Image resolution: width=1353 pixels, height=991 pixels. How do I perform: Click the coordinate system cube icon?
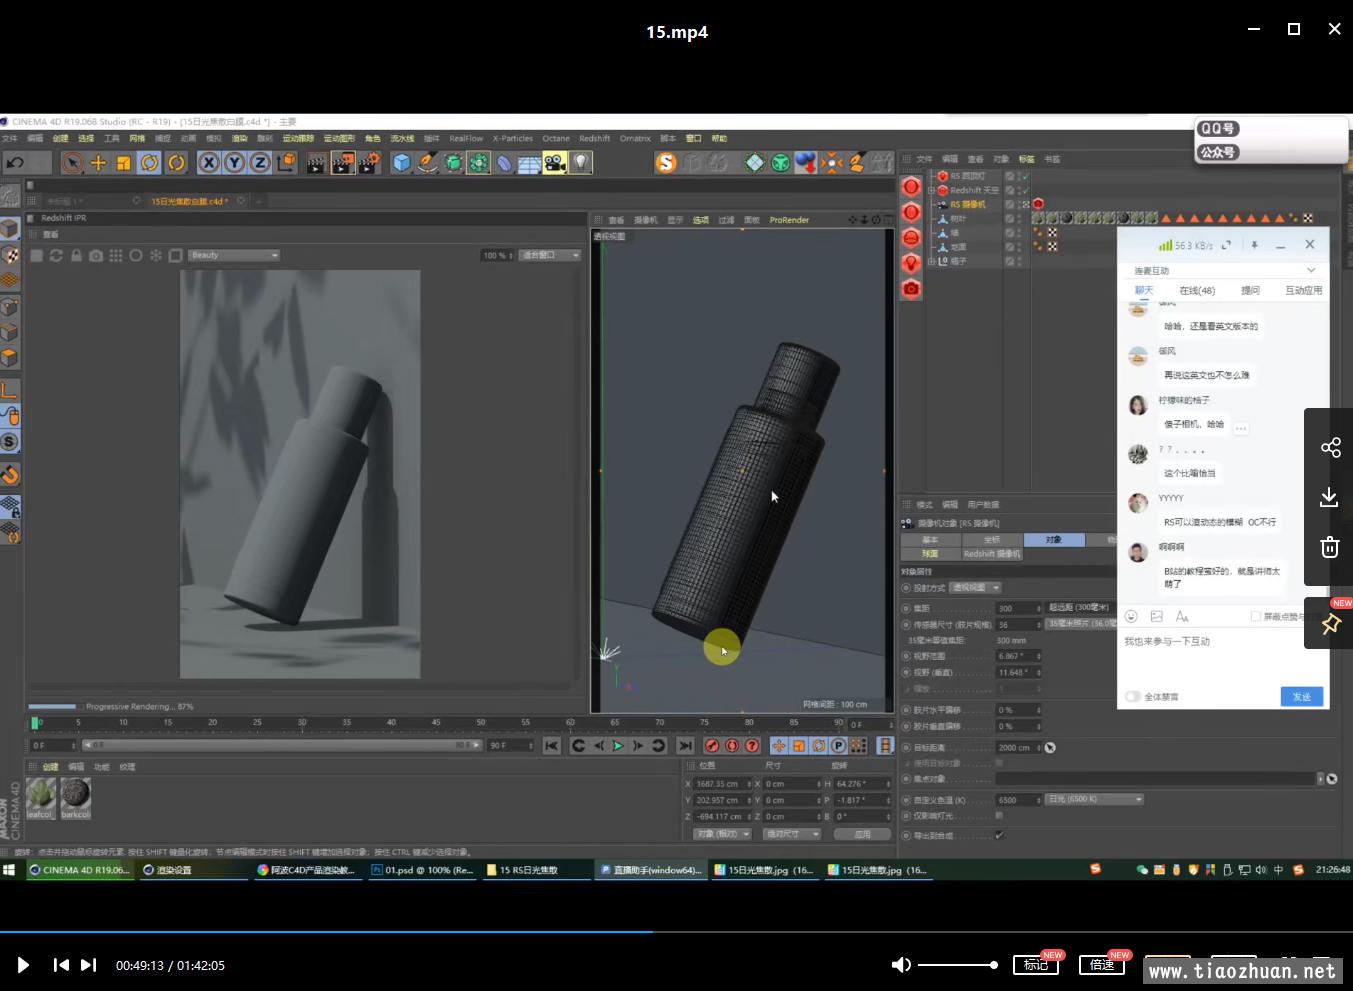tap(286, 162)
